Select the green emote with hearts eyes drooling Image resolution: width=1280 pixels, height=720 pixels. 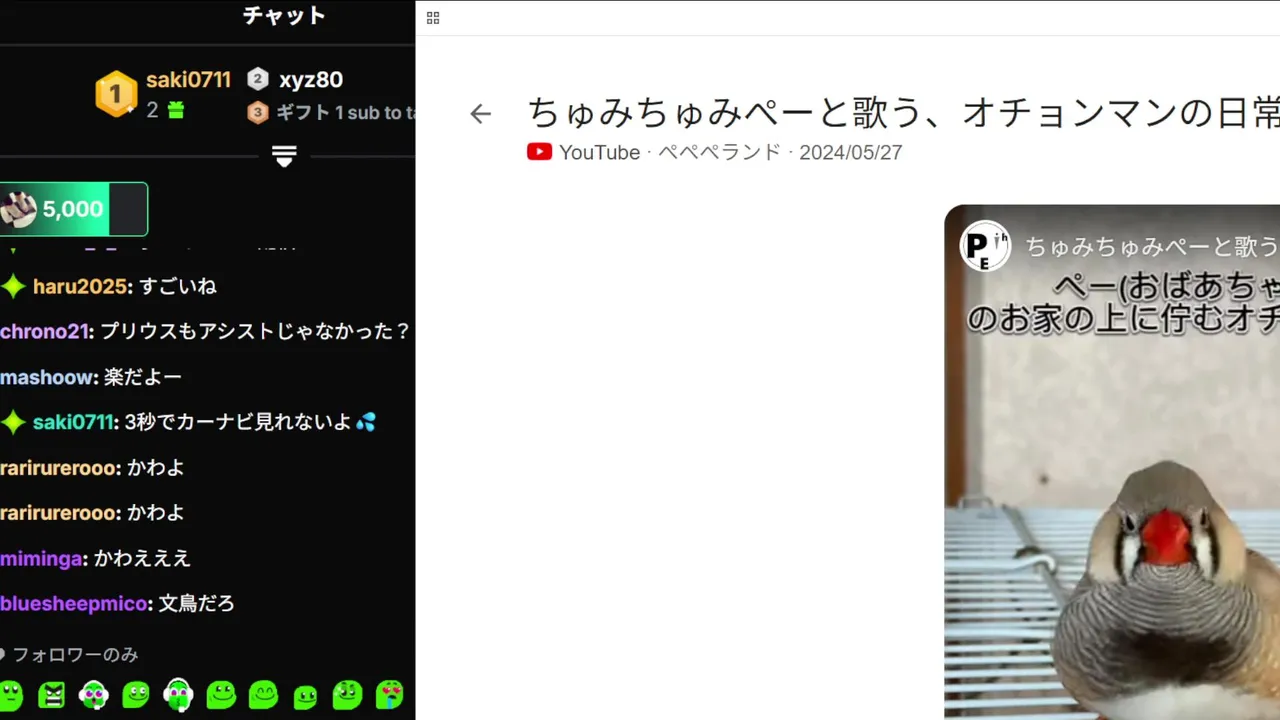(x=389, y=694)
